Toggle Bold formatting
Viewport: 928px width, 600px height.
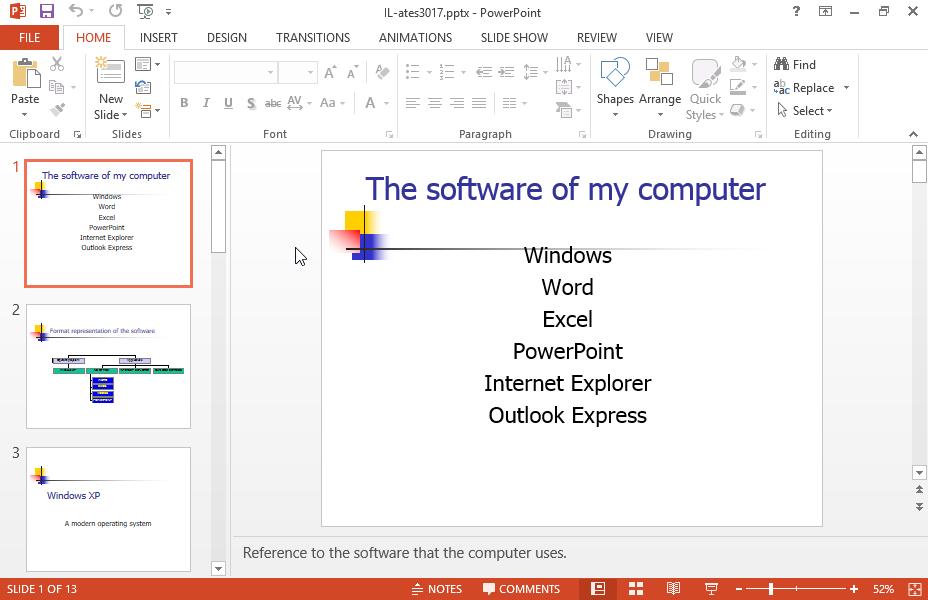point(184,103)
